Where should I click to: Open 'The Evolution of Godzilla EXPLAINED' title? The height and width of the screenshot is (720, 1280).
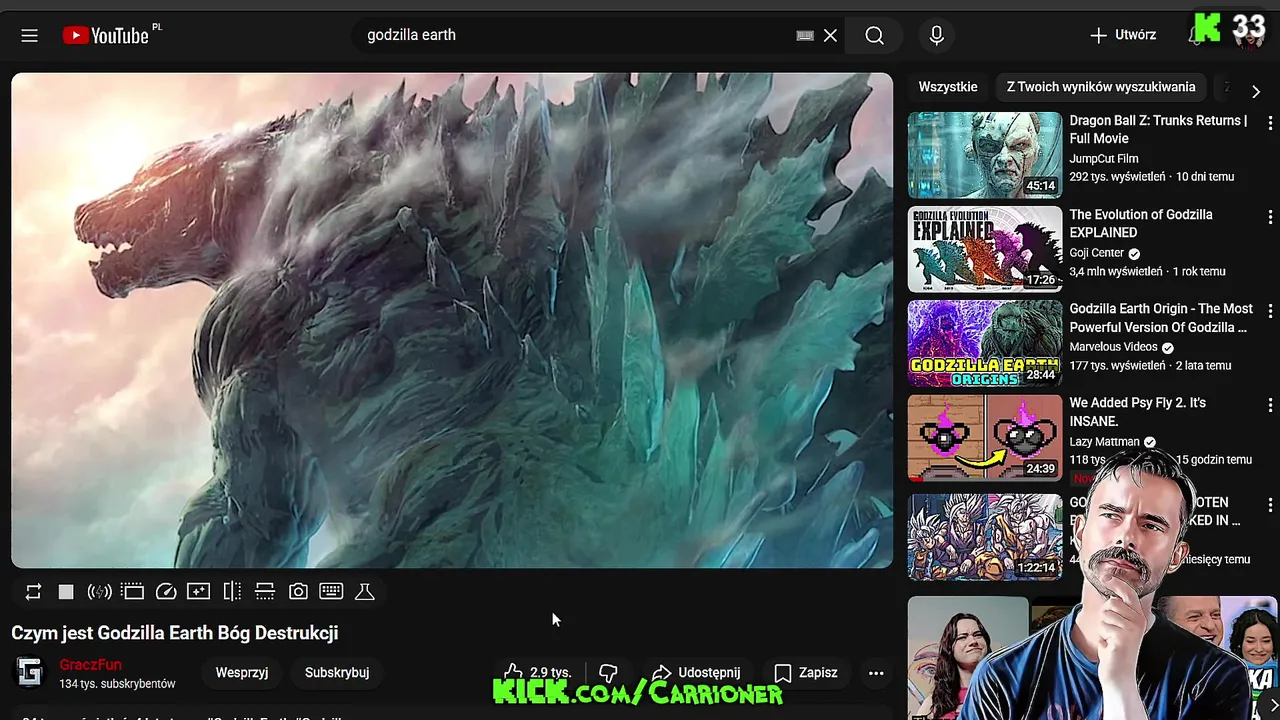click(x=1141, y=224)
